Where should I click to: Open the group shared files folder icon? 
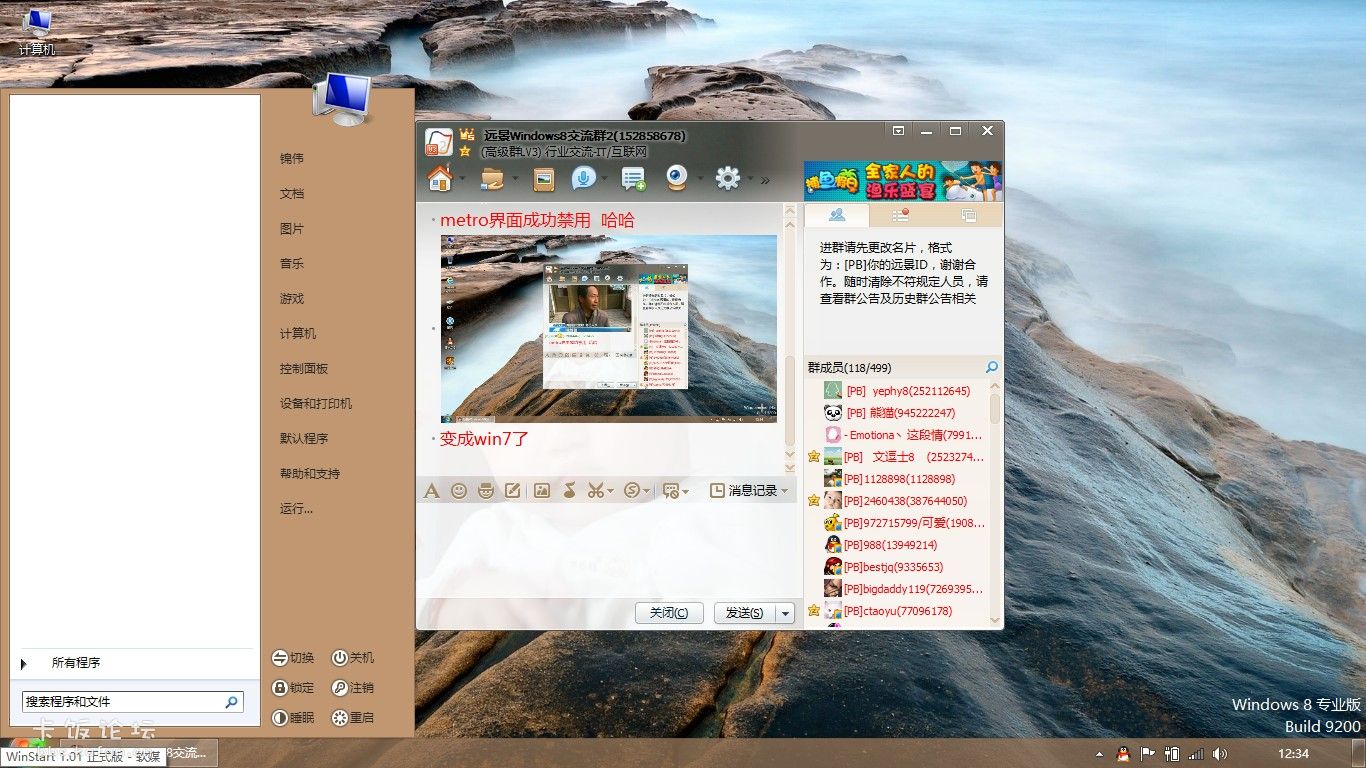coord(492,179)
